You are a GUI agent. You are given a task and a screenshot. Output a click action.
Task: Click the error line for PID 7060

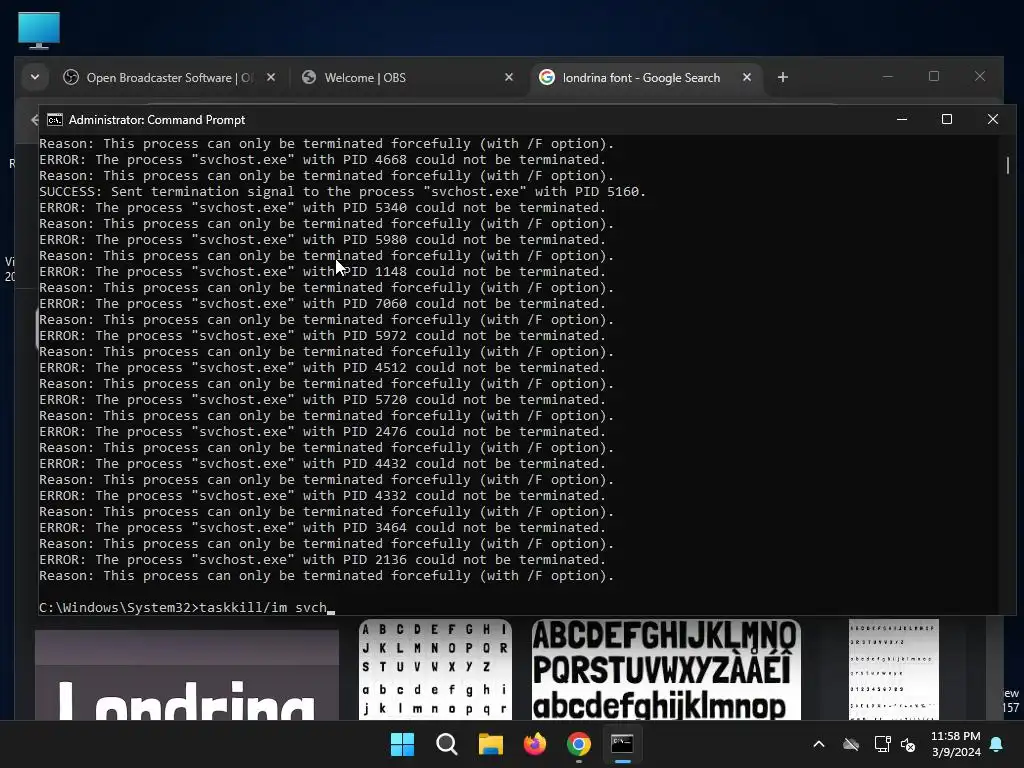coord(322,304)
